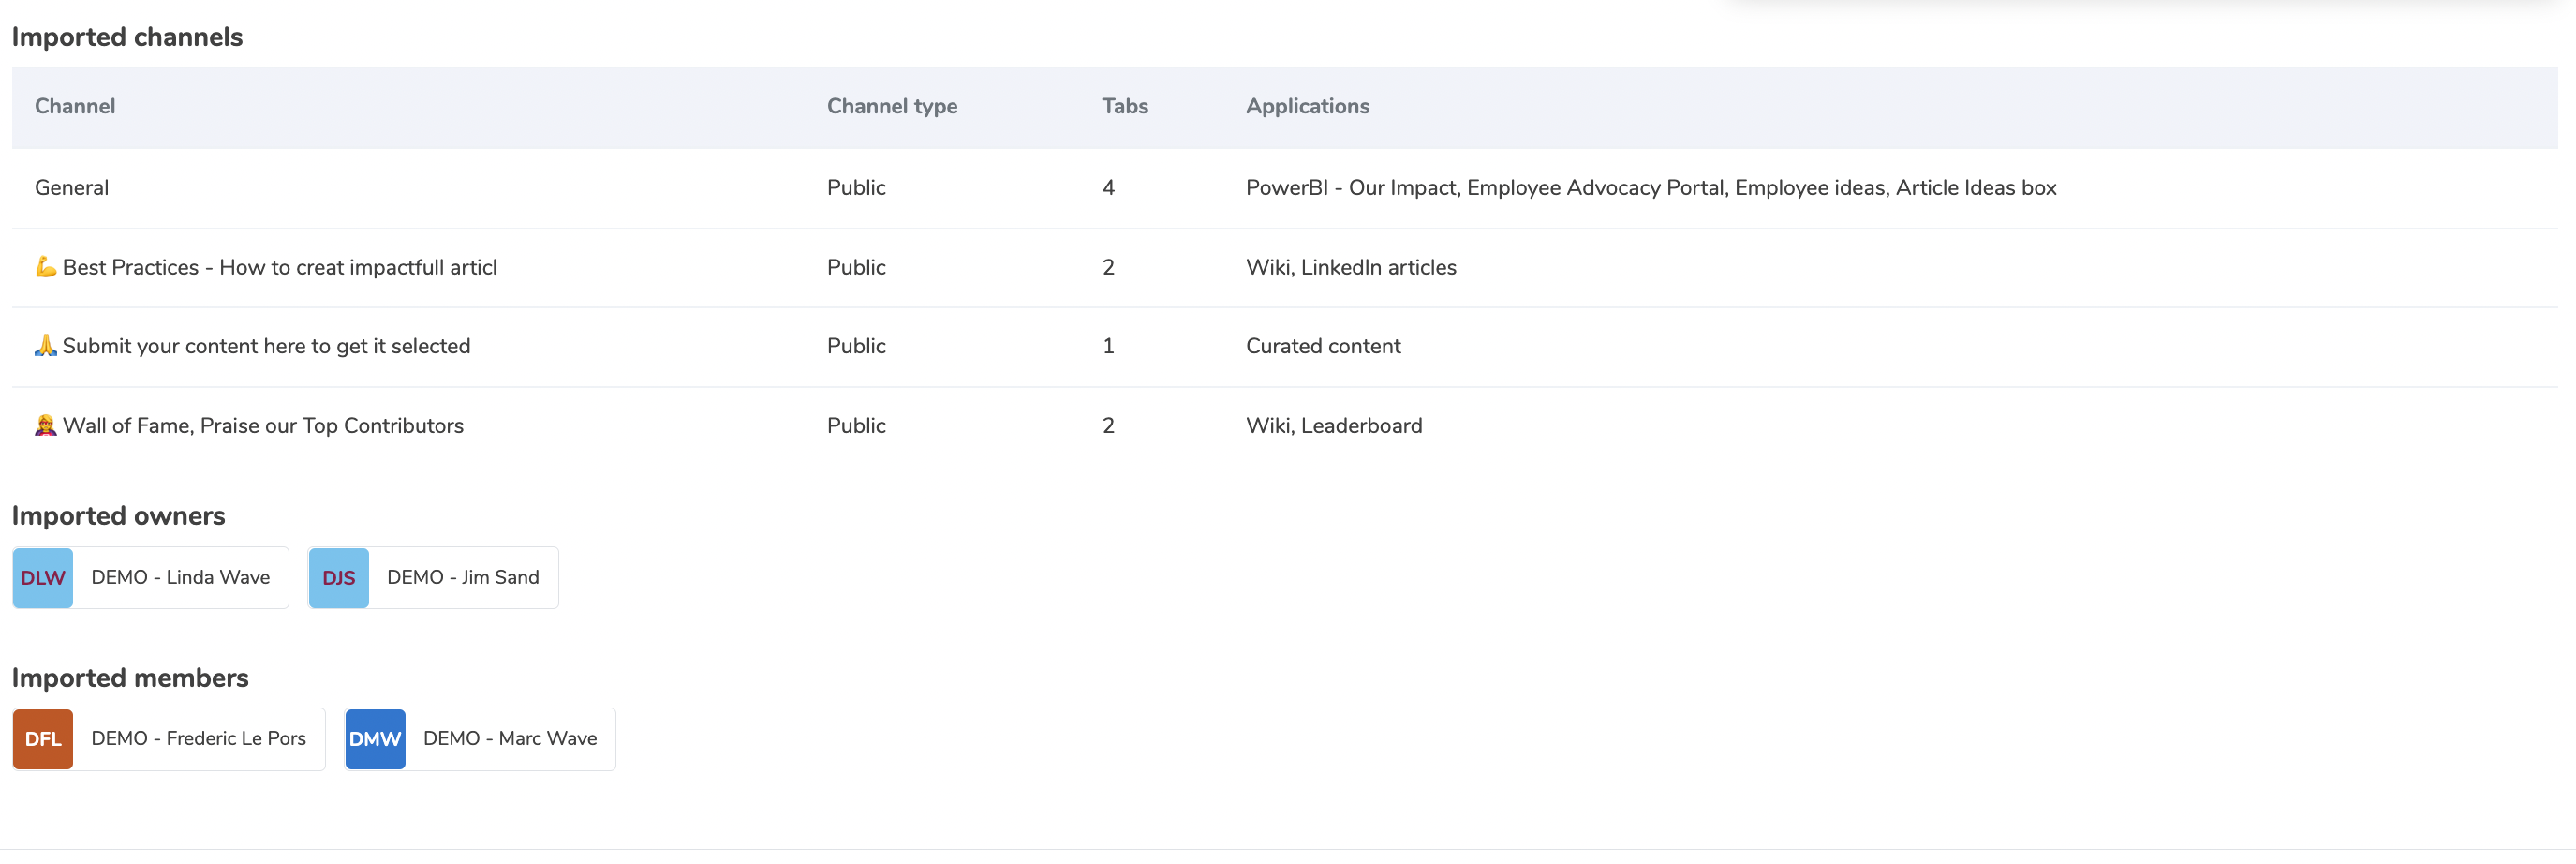Viewport: 2576px width, 864px height.
Task: Click Wiki, LinkedIn articles applications cell
Action: coord(1351,267)
